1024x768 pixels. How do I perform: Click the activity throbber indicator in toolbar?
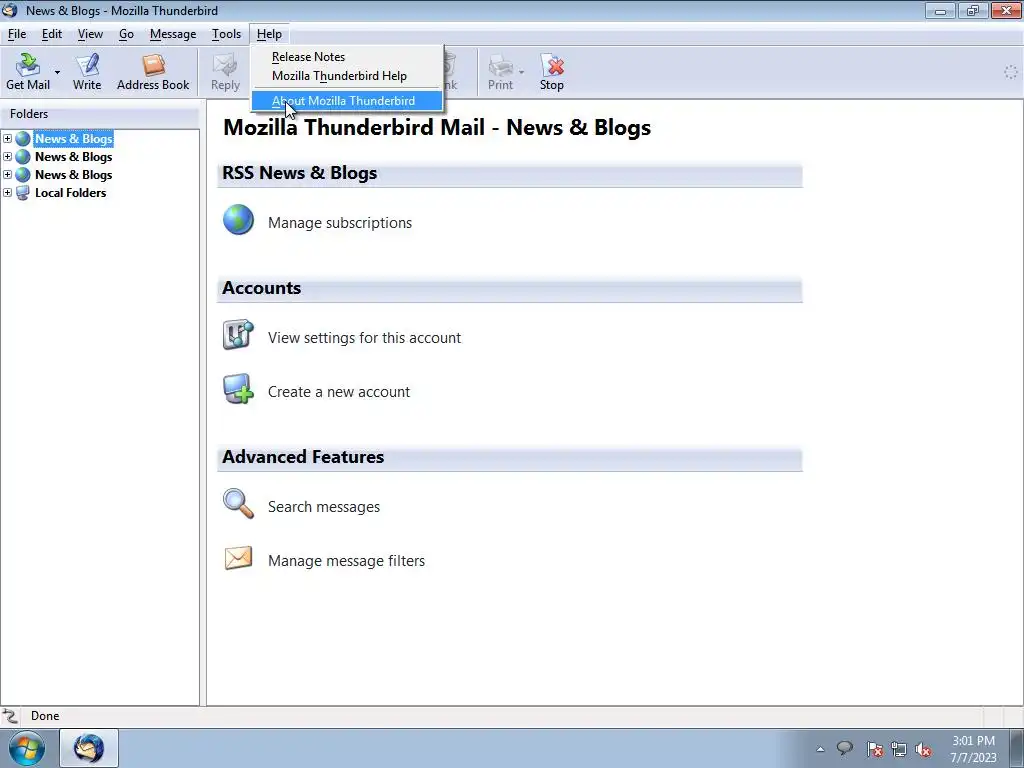pyautogui.click(x=1010, y=72)
